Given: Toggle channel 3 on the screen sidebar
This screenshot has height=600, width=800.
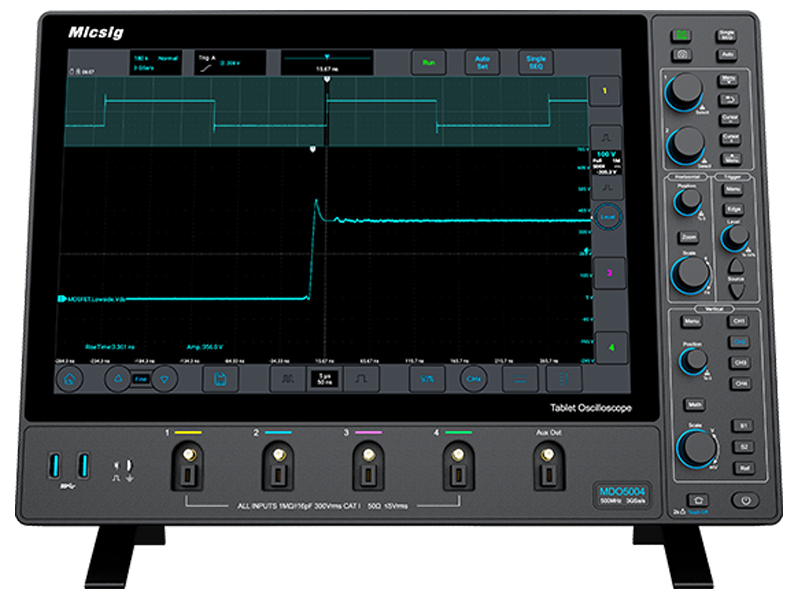Looking at the screenshot, I should [606, 272].
